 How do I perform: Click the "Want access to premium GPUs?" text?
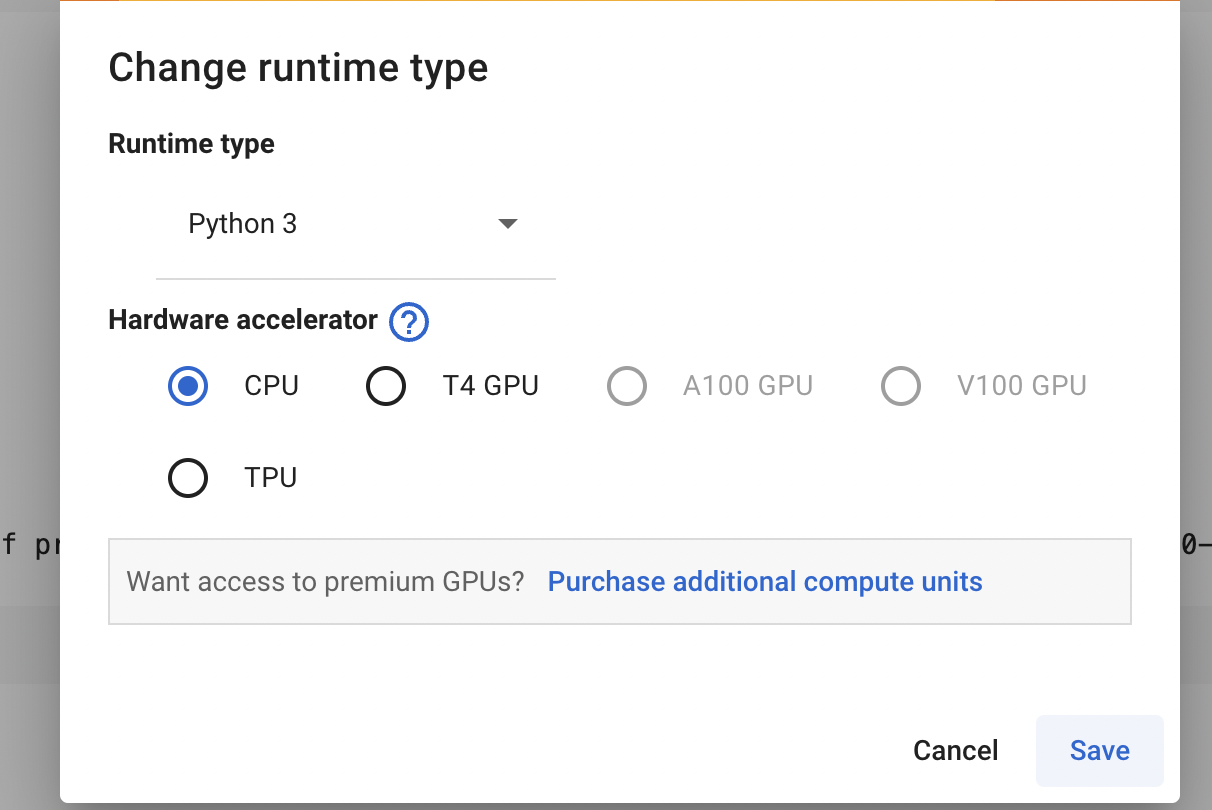coord(326,582)
